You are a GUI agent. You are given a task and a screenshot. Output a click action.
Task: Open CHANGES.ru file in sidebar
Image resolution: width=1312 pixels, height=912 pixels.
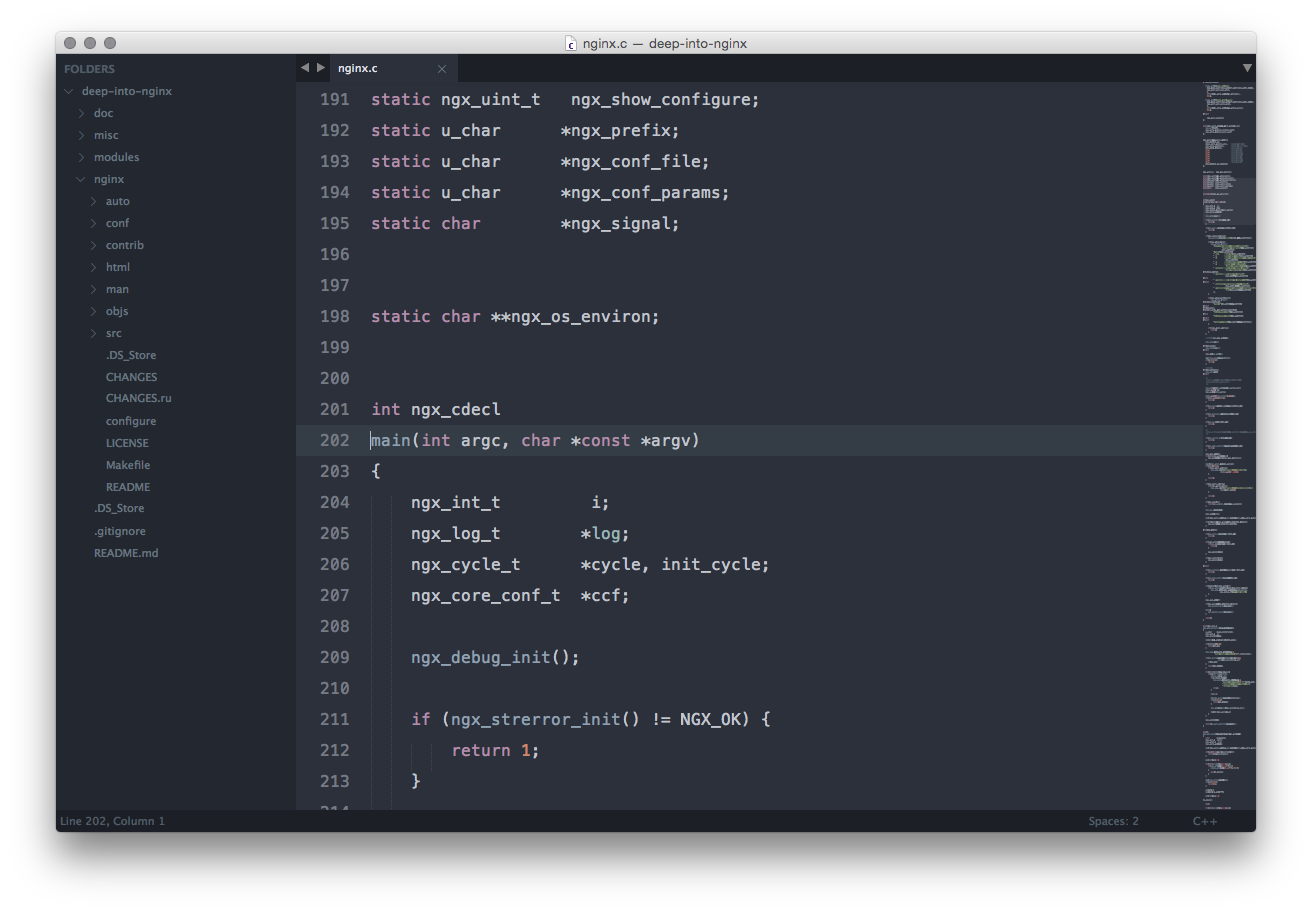coord(139,399)
